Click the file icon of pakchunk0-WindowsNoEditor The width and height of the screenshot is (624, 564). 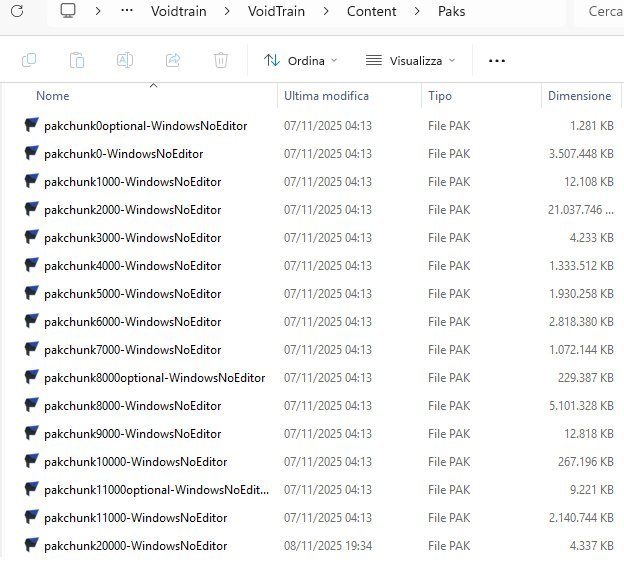[31, 153]
